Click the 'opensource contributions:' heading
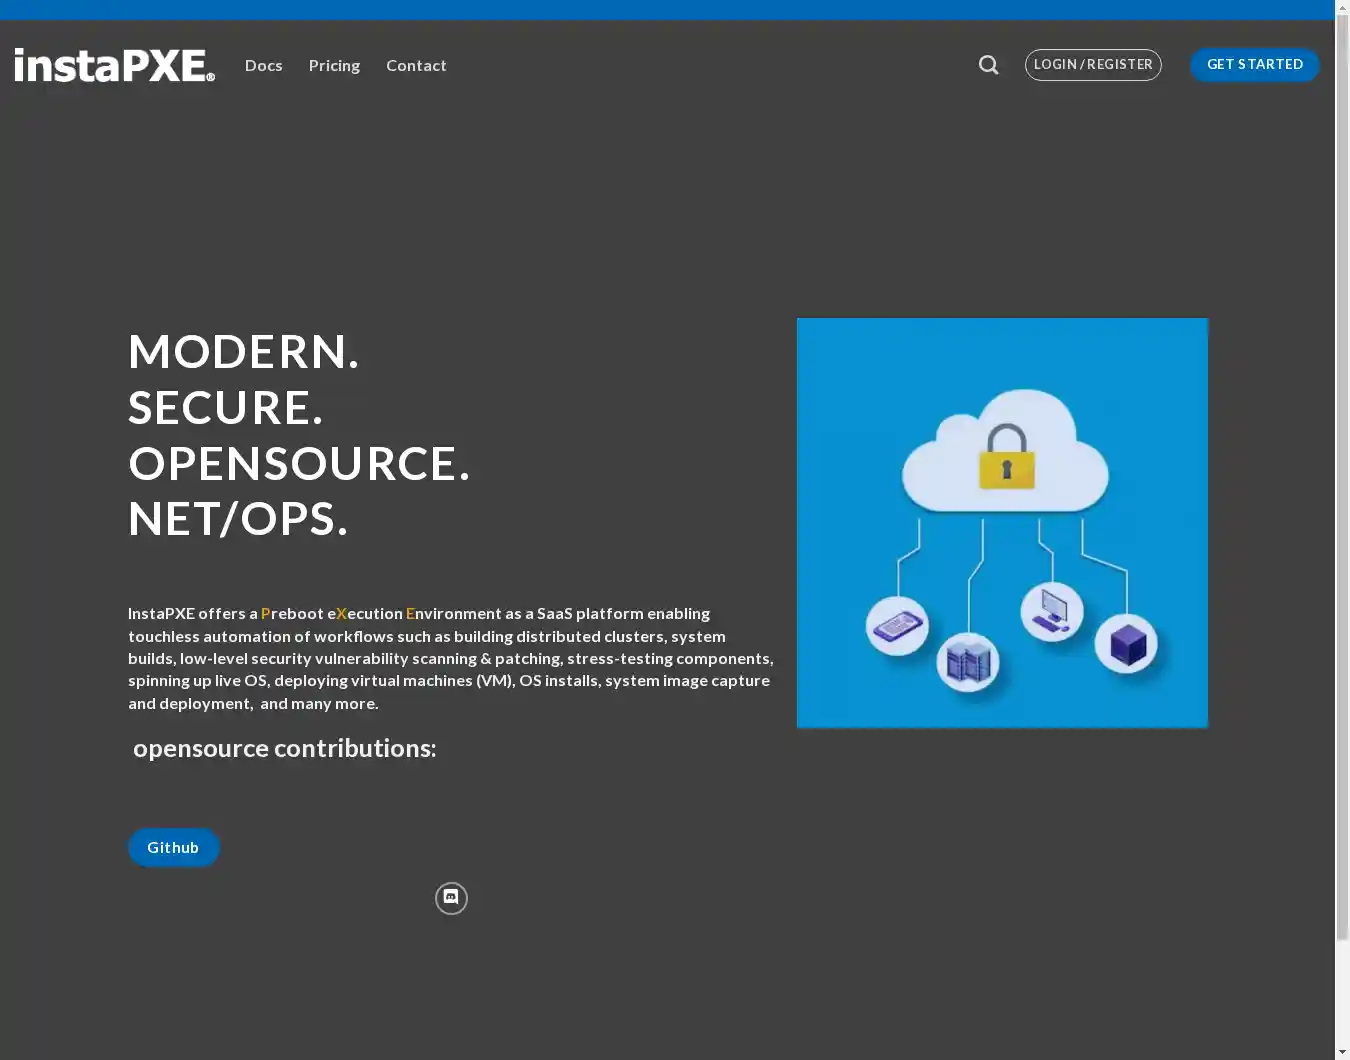 coord(284,748)
